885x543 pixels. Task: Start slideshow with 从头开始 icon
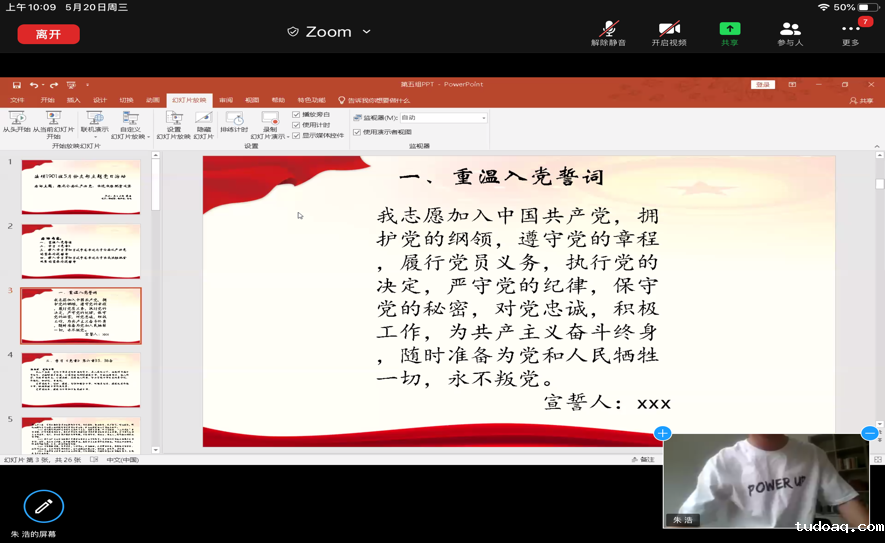pyautogui.click(x=16, y=119)
